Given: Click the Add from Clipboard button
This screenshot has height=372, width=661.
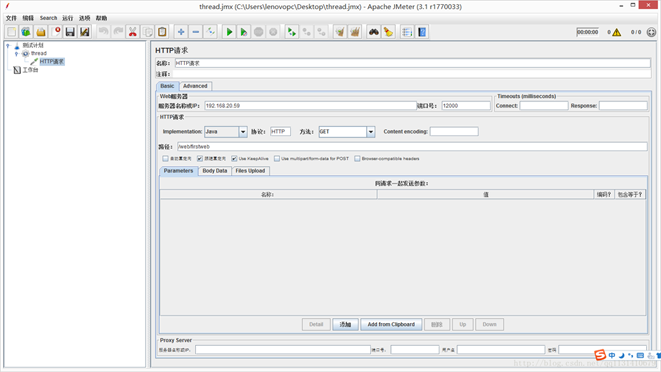Looking at the screenshot, I should click(x=391, y=324).
